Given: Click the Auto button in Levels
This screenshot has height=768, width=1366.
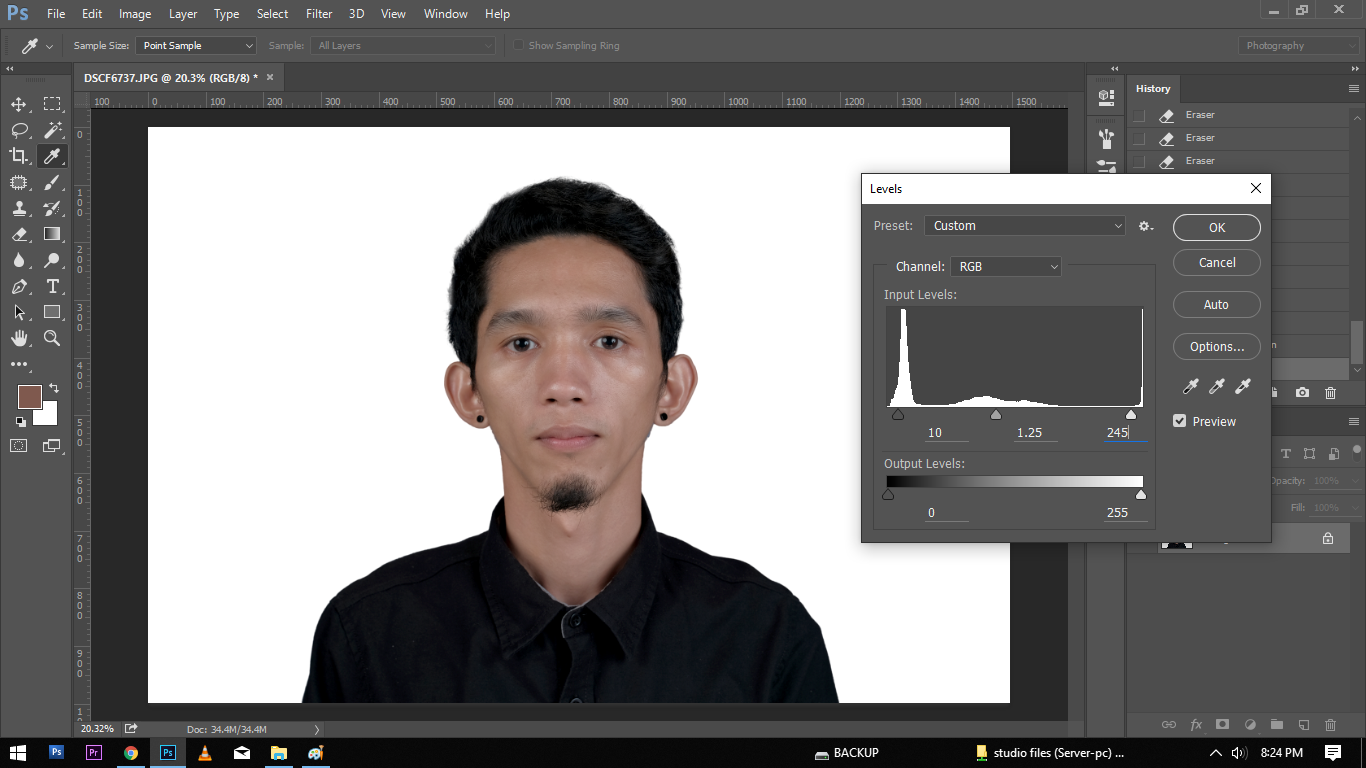Looking at the screenshot, I should point(1216,305).
